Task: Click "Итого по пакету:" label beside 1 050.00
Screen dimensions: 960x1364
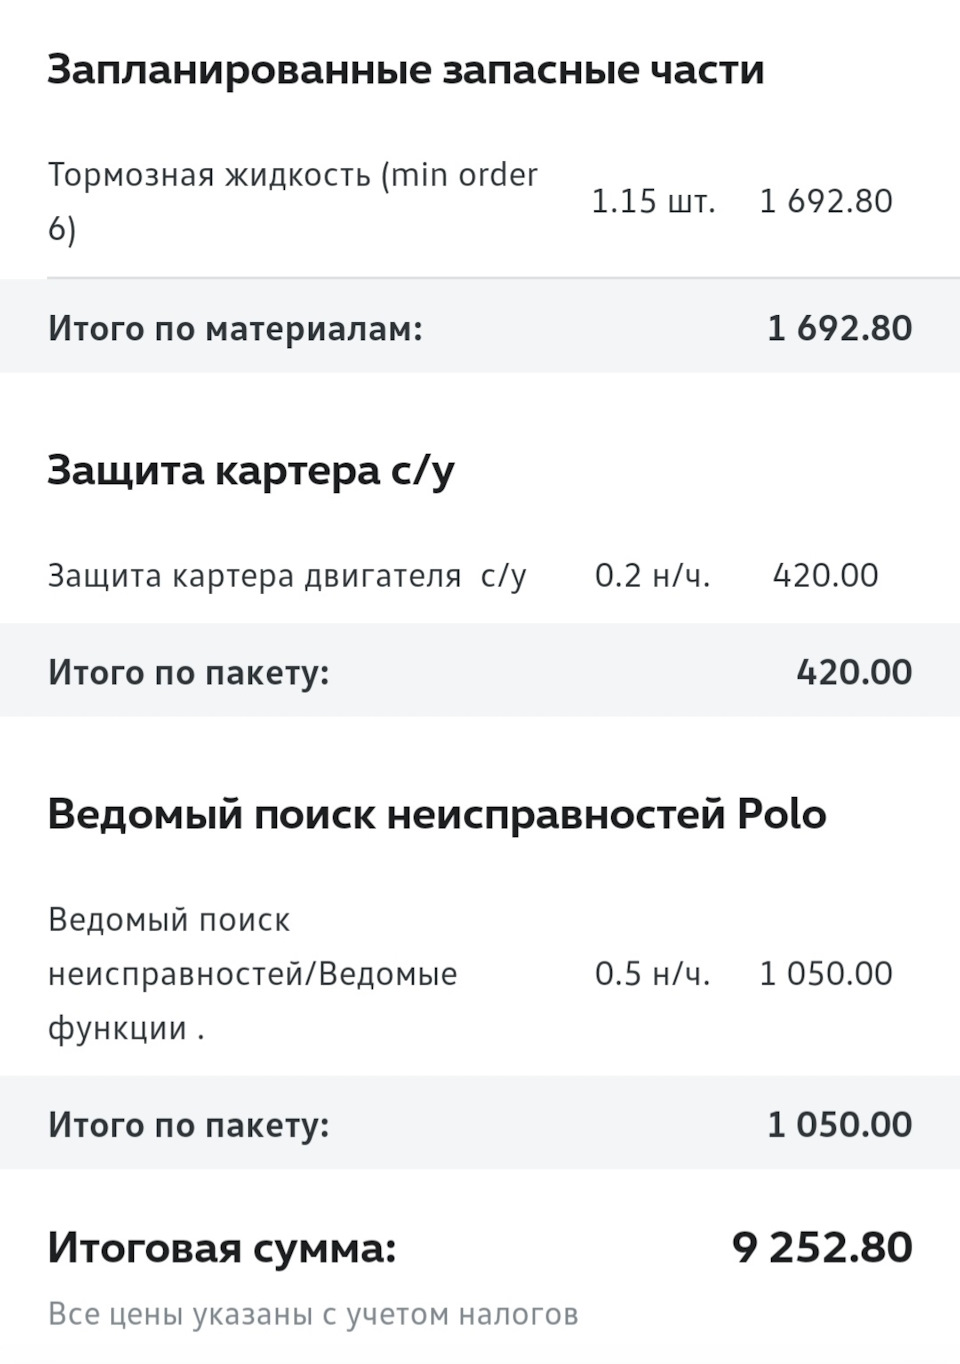Action: (188, 1125)
